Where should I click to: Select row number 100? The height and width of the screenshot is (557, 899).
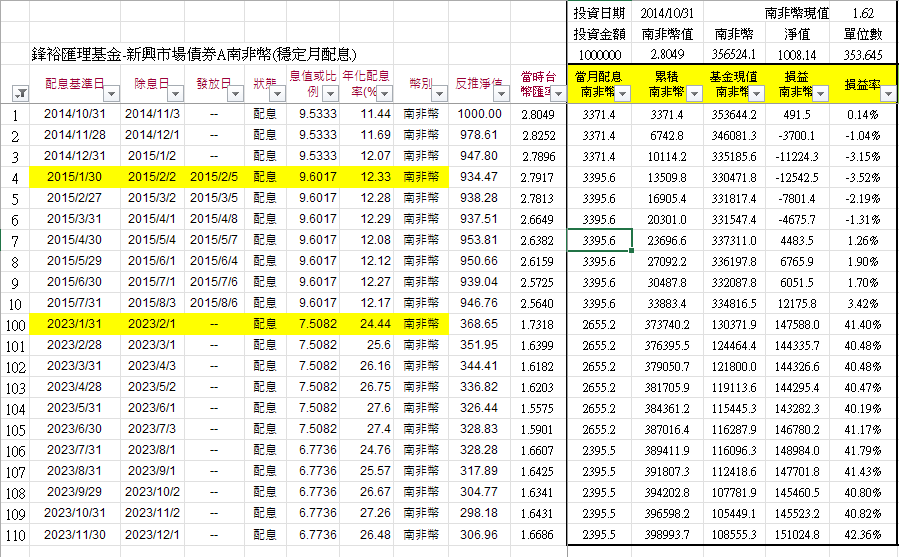[x=15, y=325]
